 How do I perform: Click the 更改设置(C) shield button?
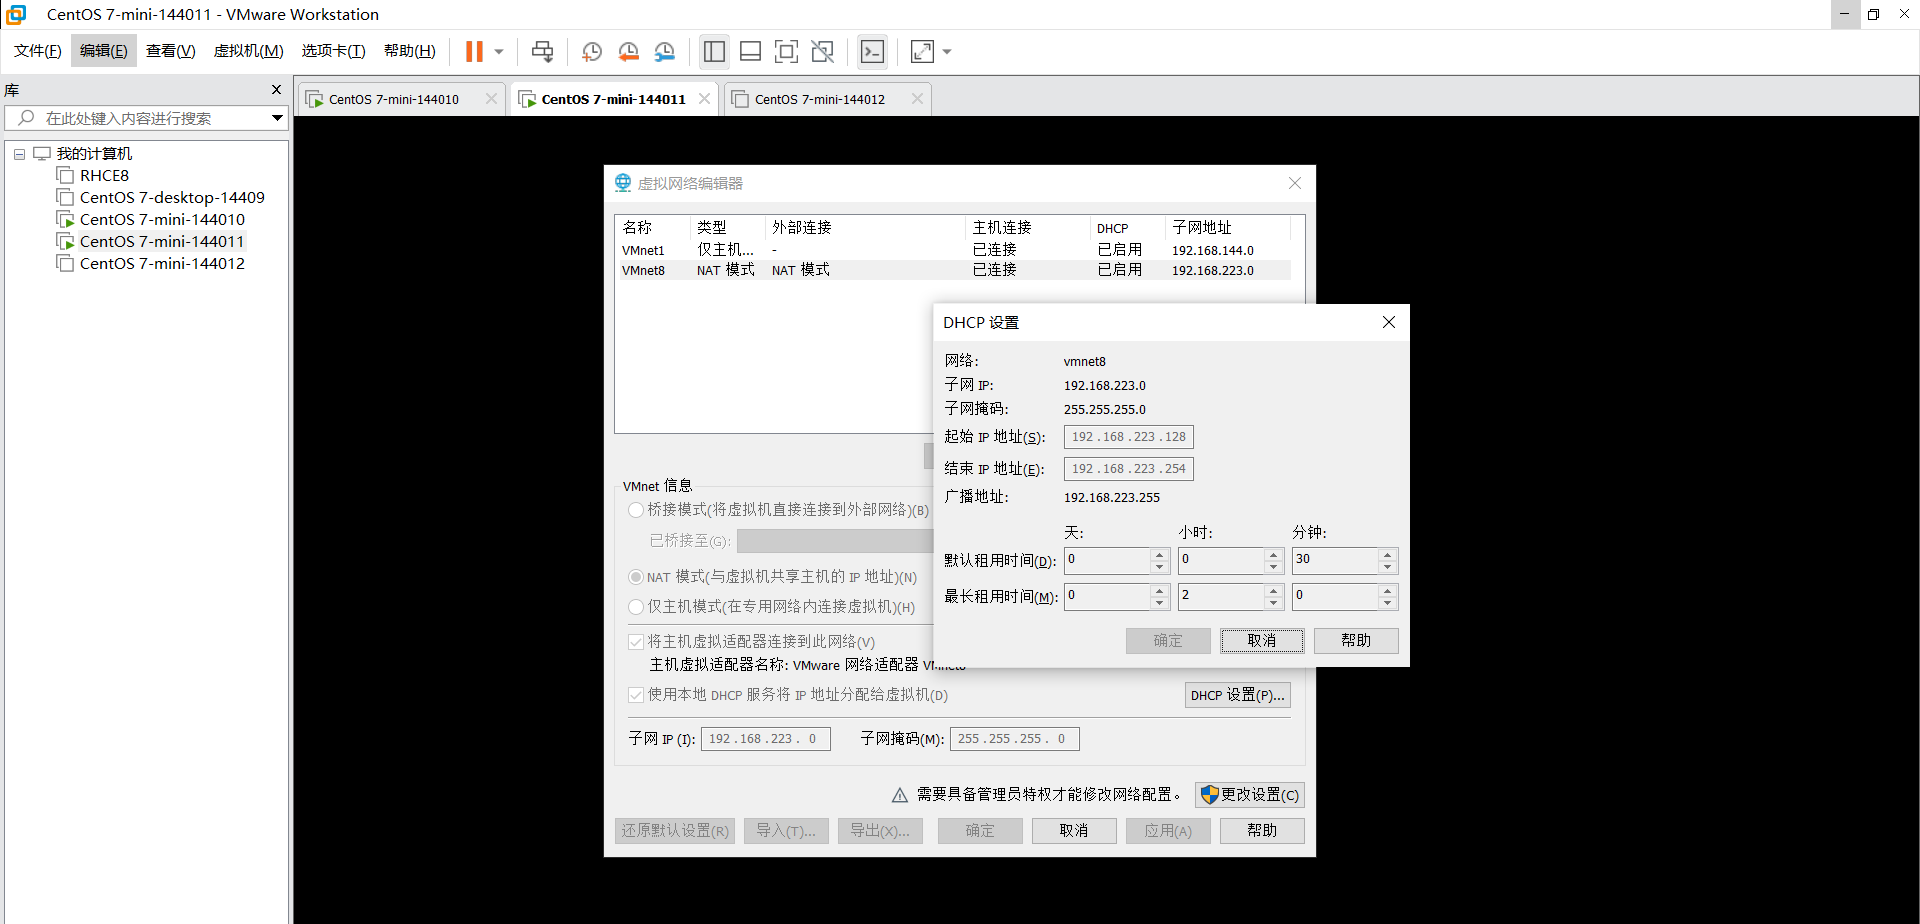pos(1250,795)
